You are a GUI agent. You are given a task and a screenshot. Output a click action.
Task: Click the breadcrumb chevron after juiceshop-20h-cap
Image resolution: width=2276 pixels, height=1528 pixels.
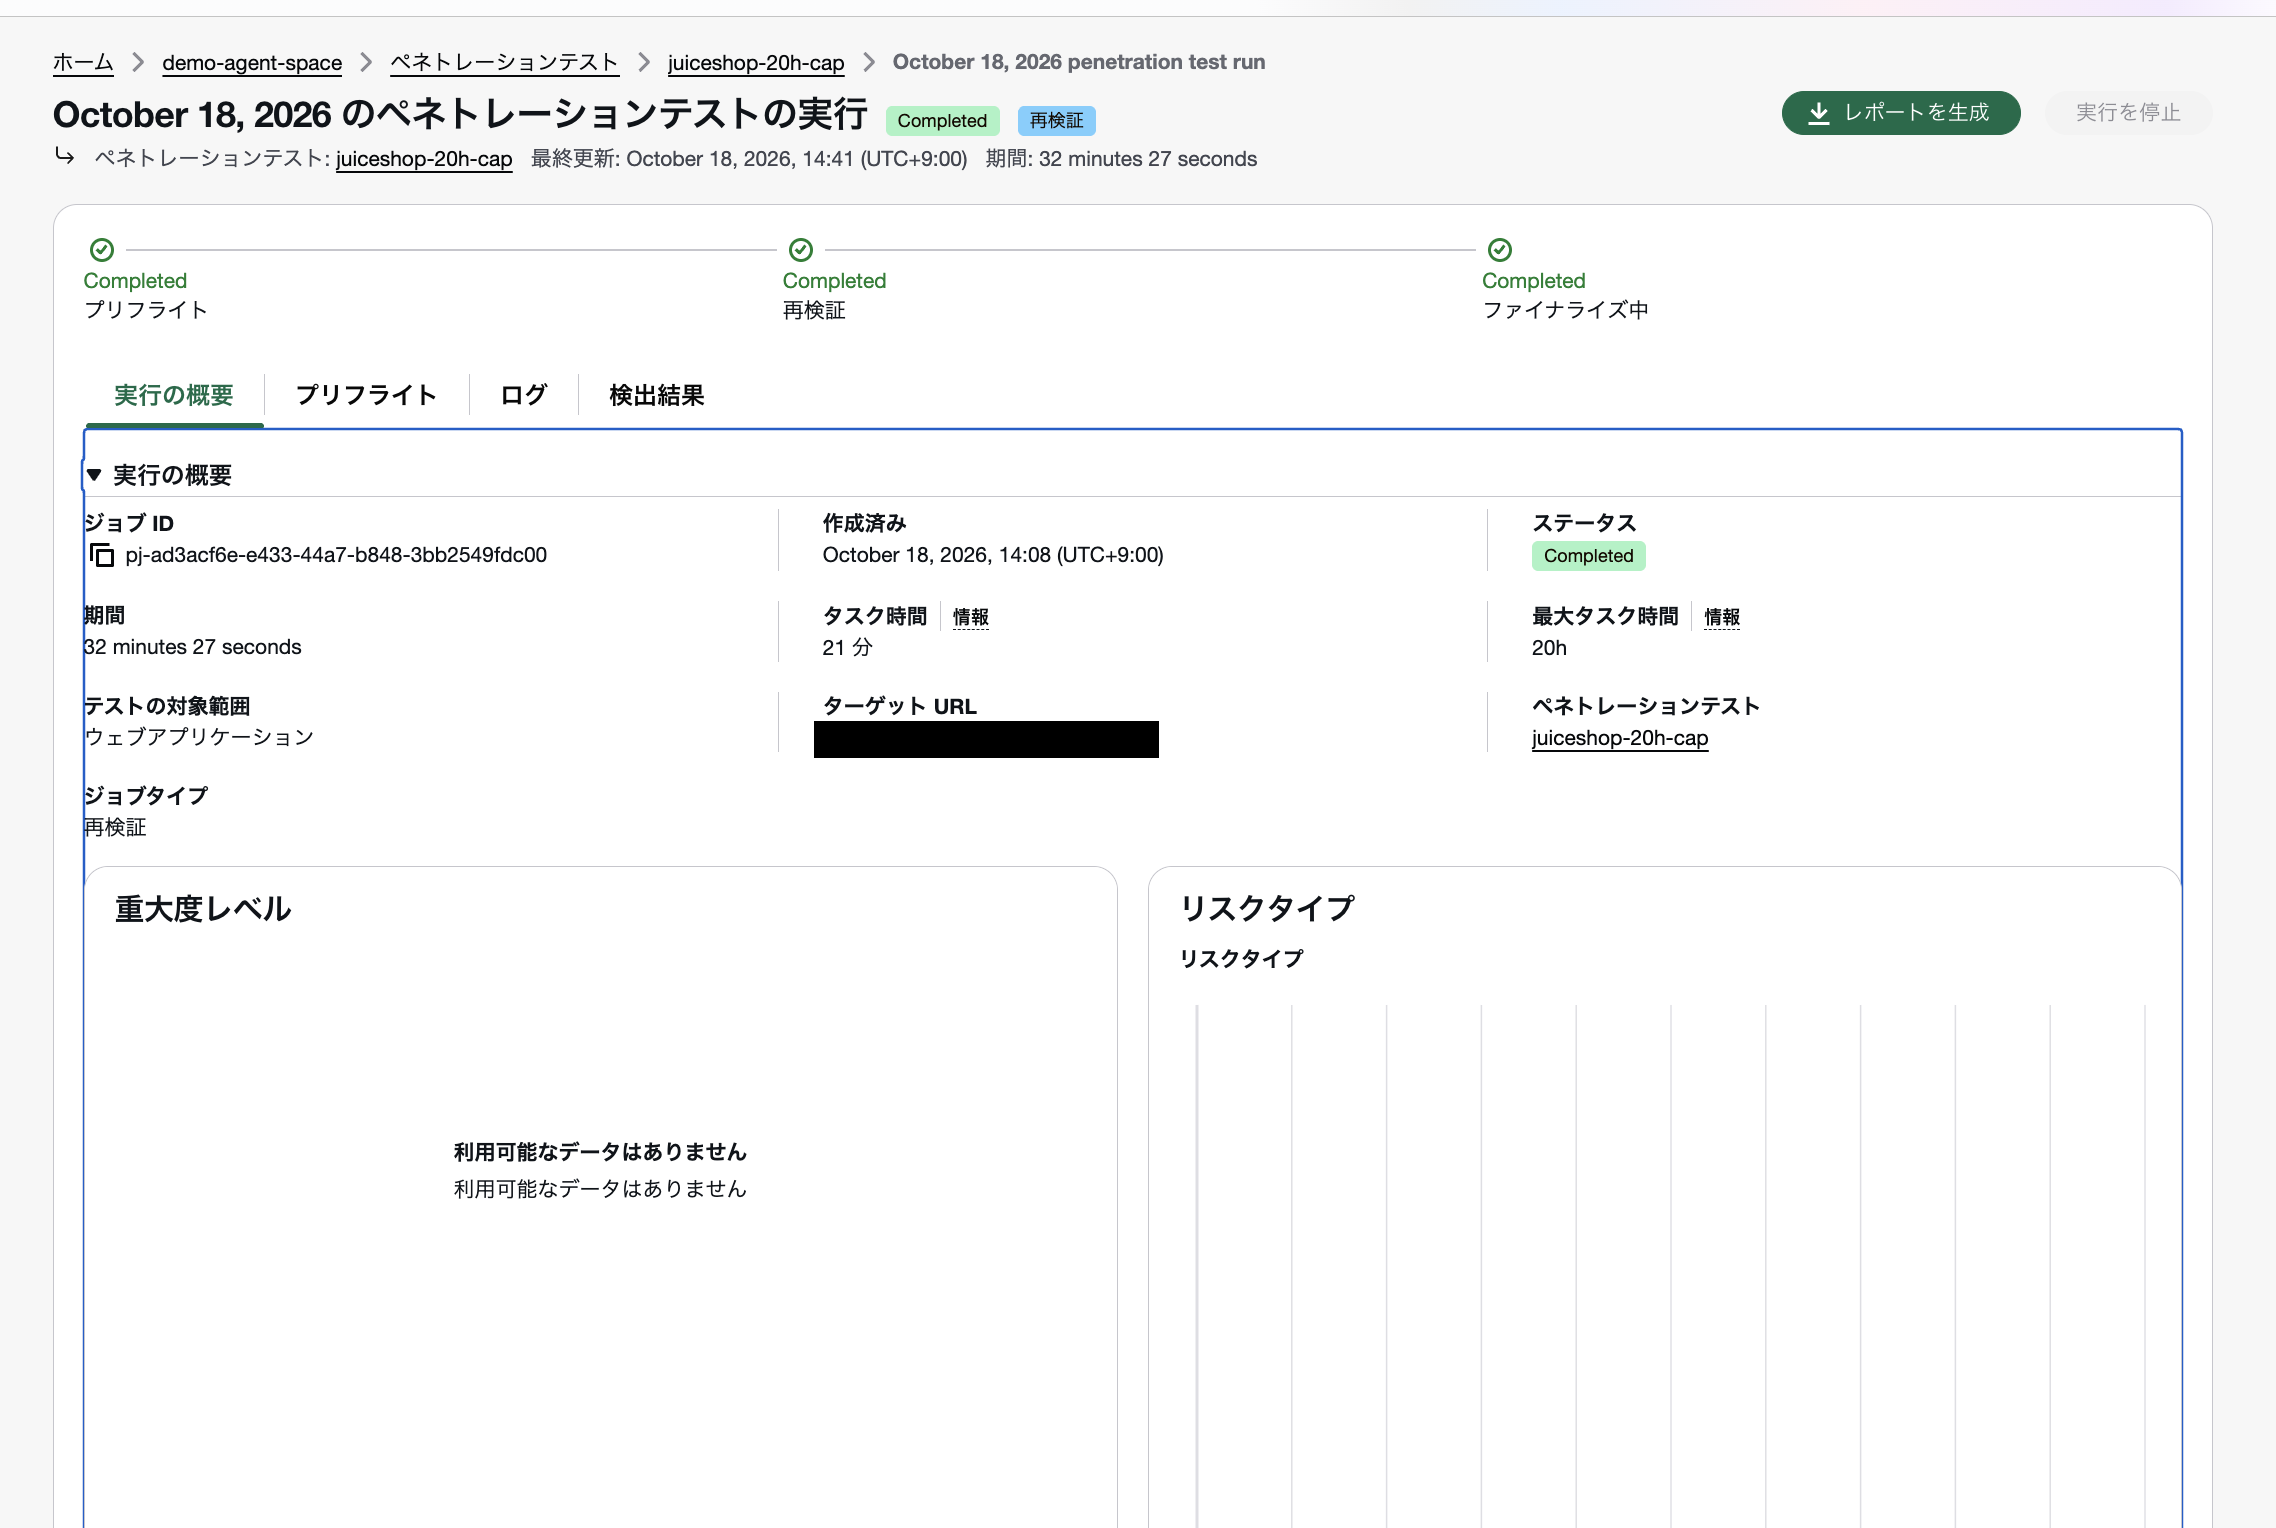(x=869, y=62)
